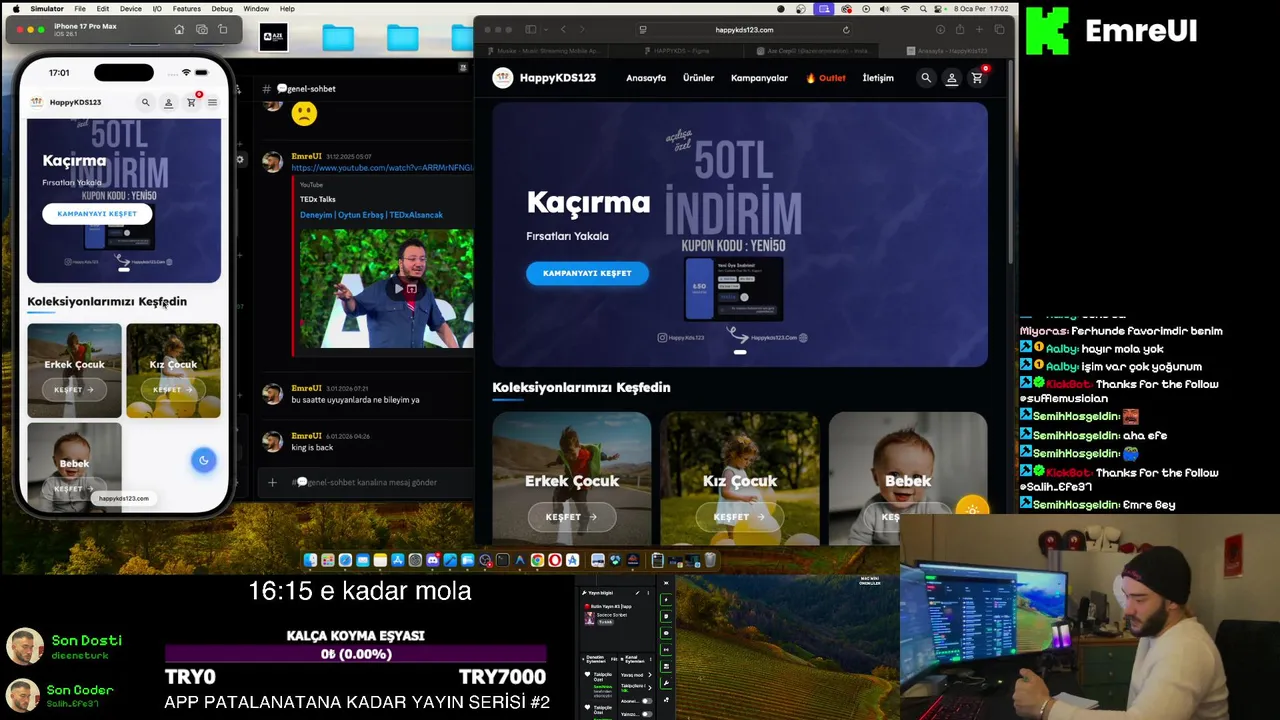
Task: Toggle Yalnızca switch in stream control panel
Action: pos(646,714)
